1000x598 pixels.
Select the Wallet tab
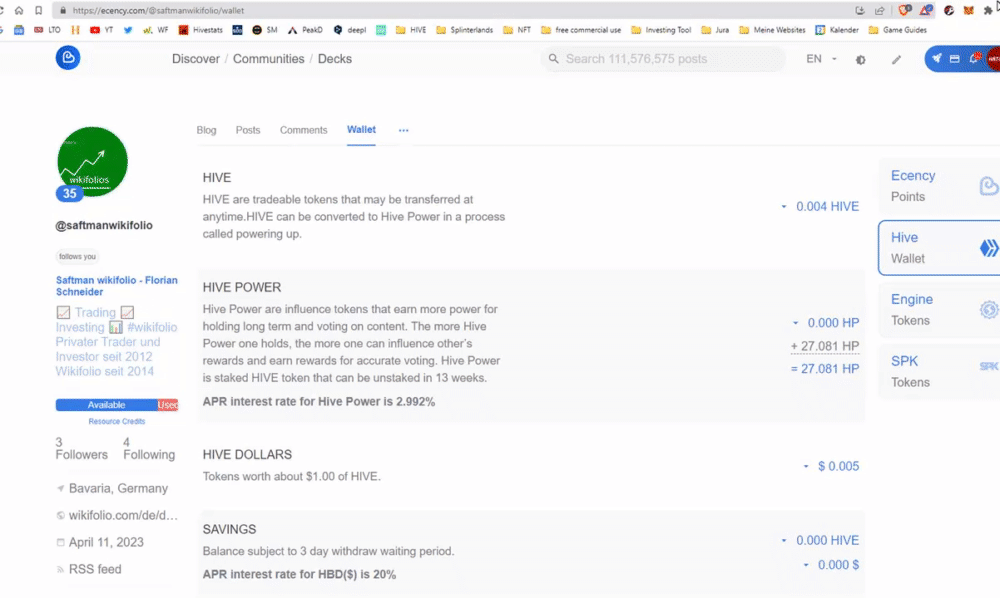click(x=361, y=129)
